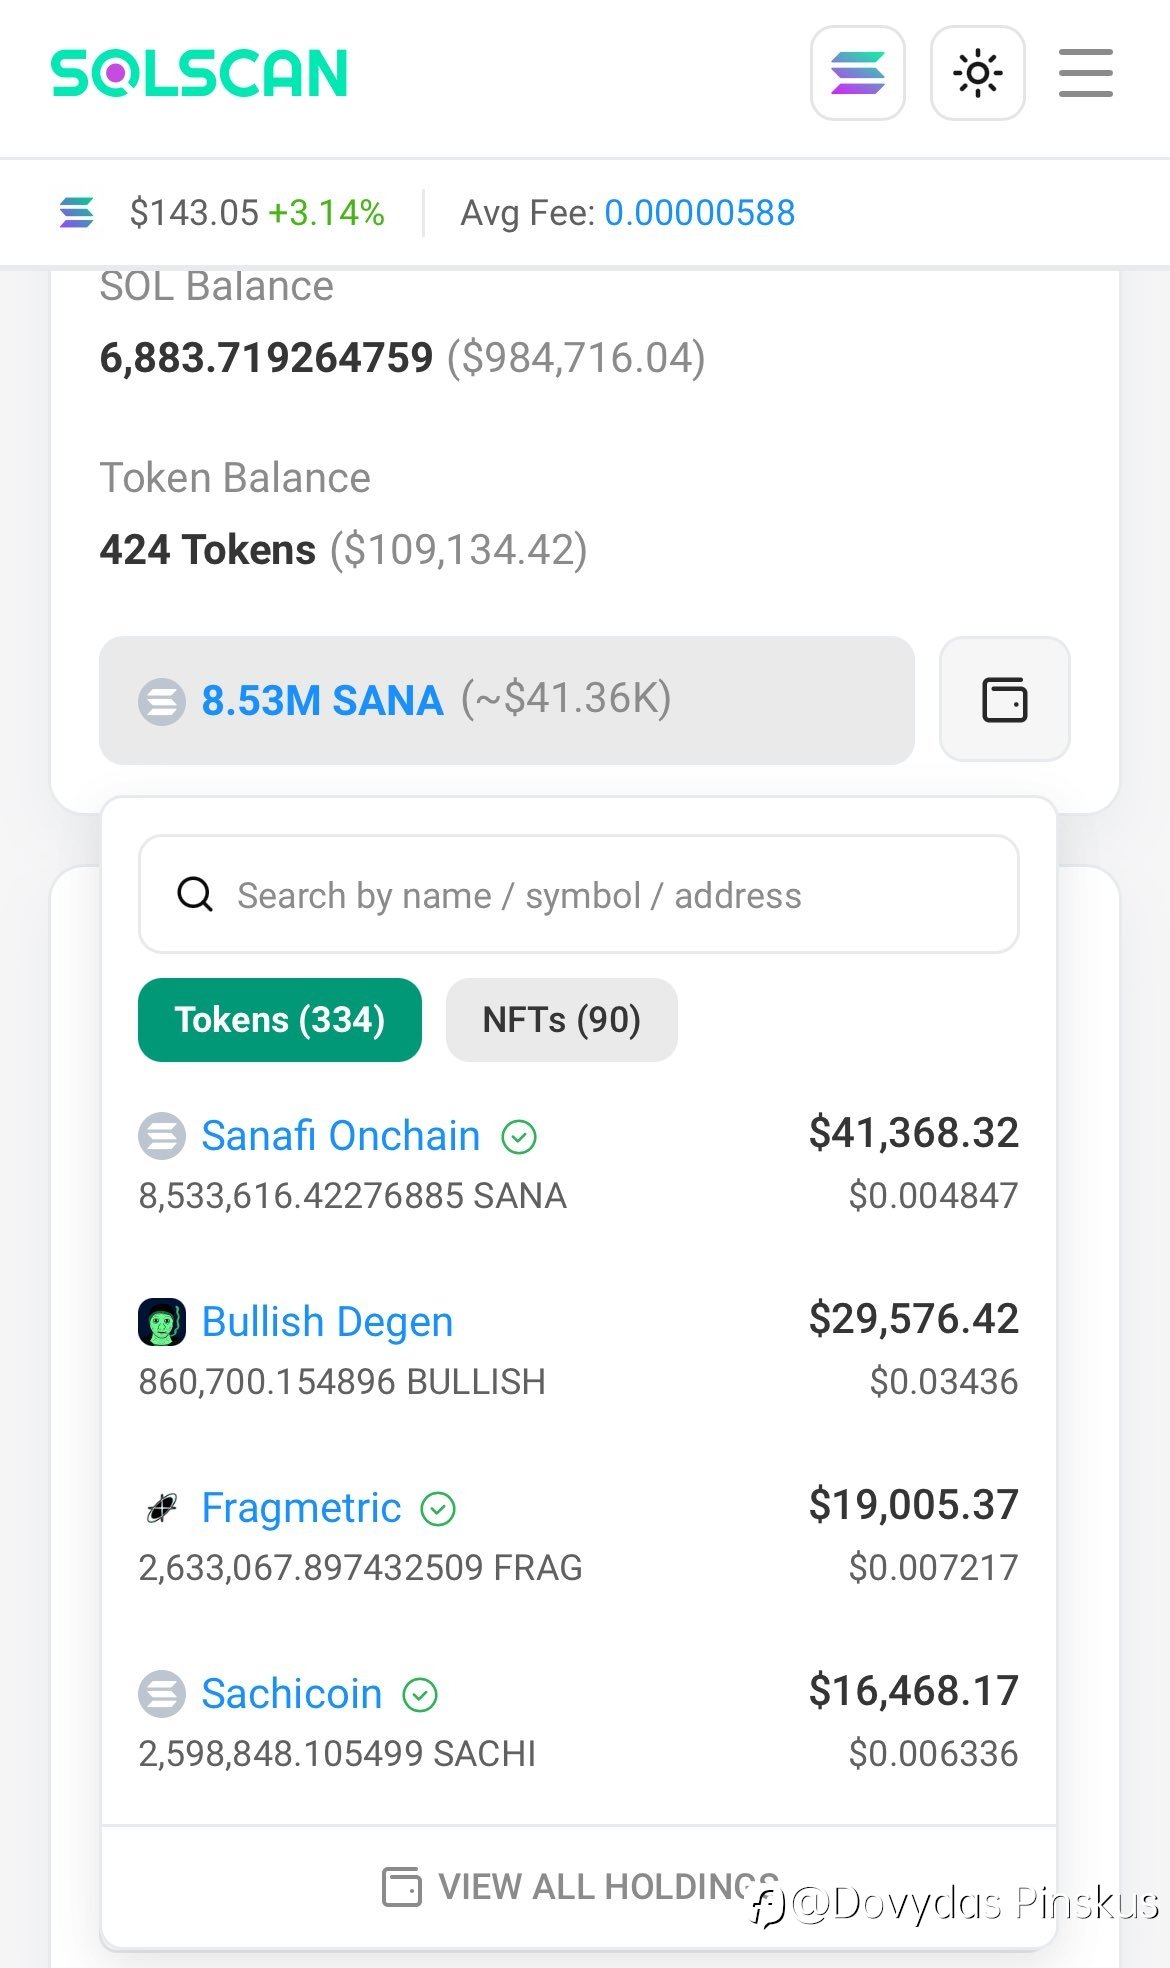
Task: Open the hamburger navigation menu
Action: point(1085,74)
